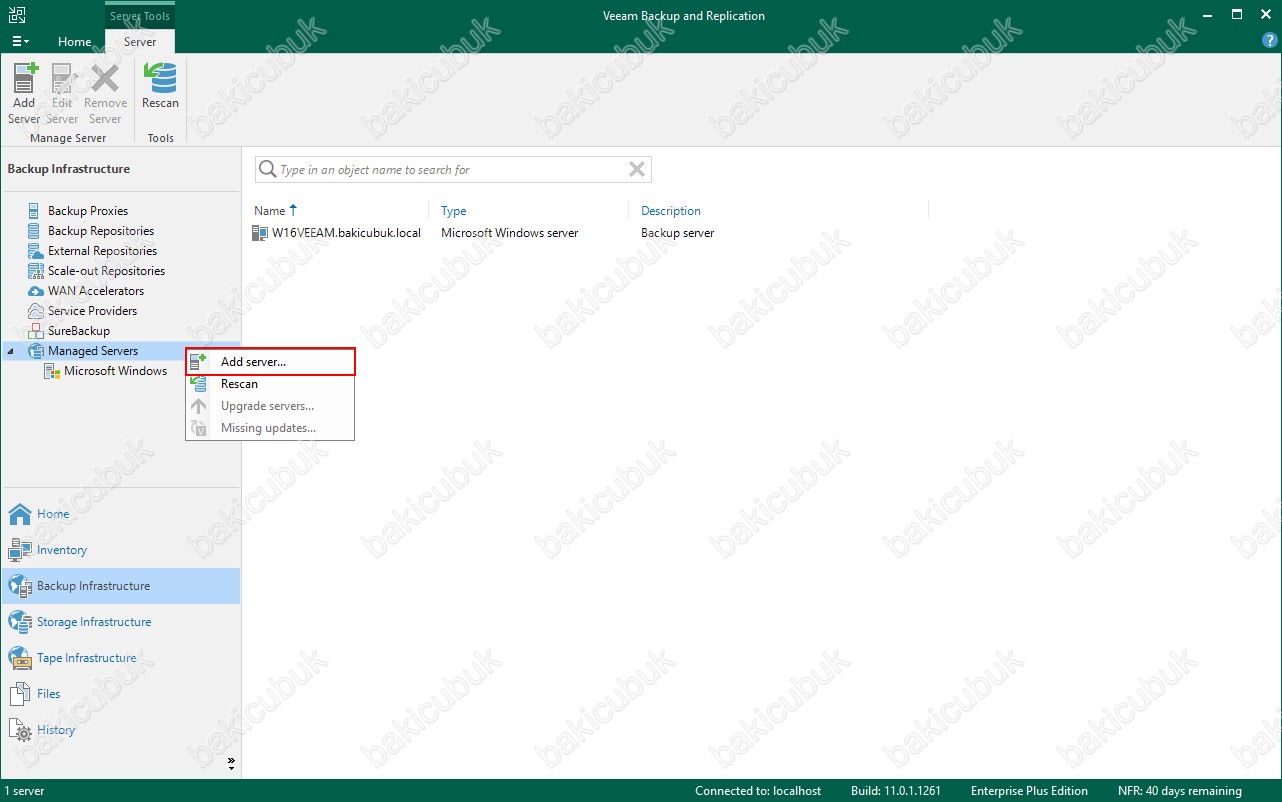
Task: Click the Service Providers tree icon
Action: [x=36, y=311]
